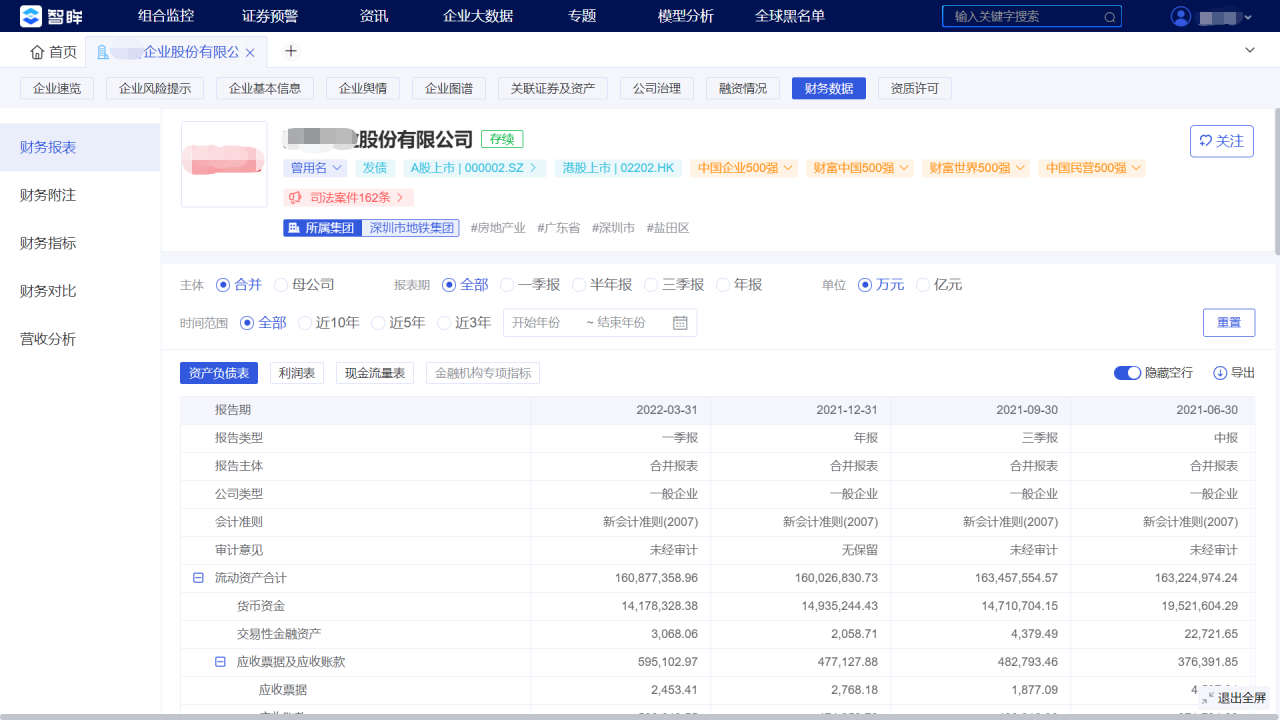
Task: Click the 智眸 logo icon
Action: [31, 16]
